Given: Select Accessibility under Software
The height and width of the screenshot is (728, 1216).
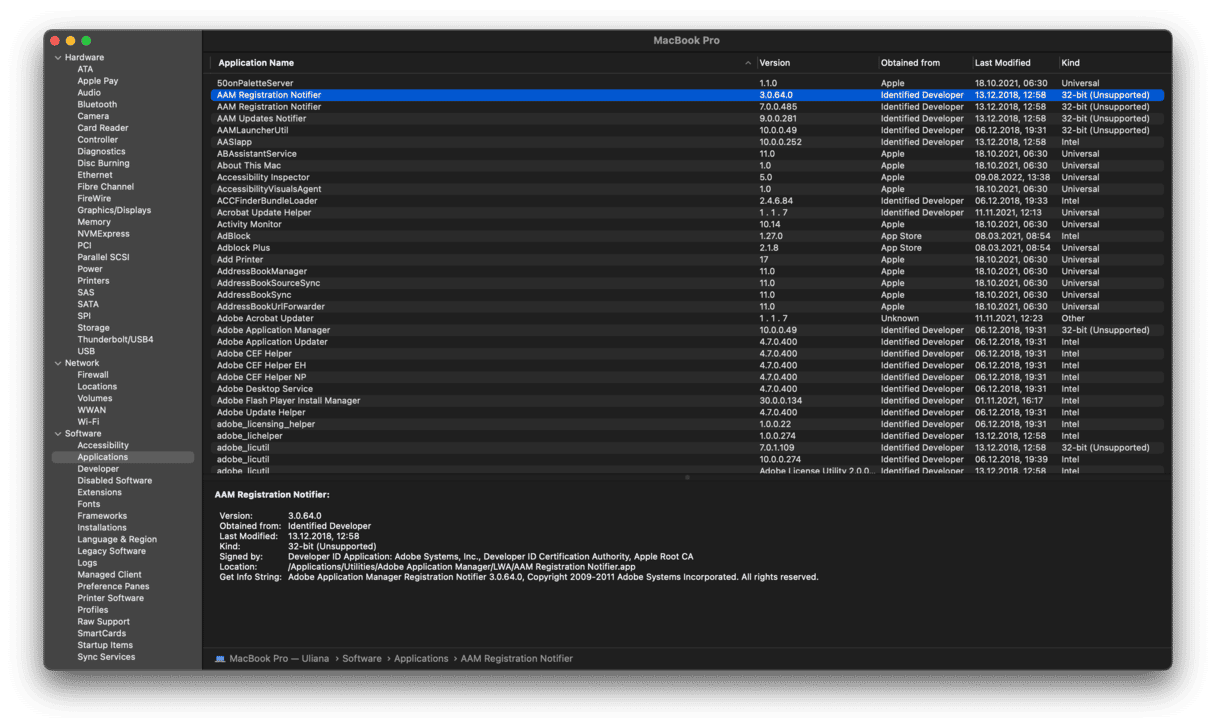Looking at the screenshot, I should (x=103, y=446).
